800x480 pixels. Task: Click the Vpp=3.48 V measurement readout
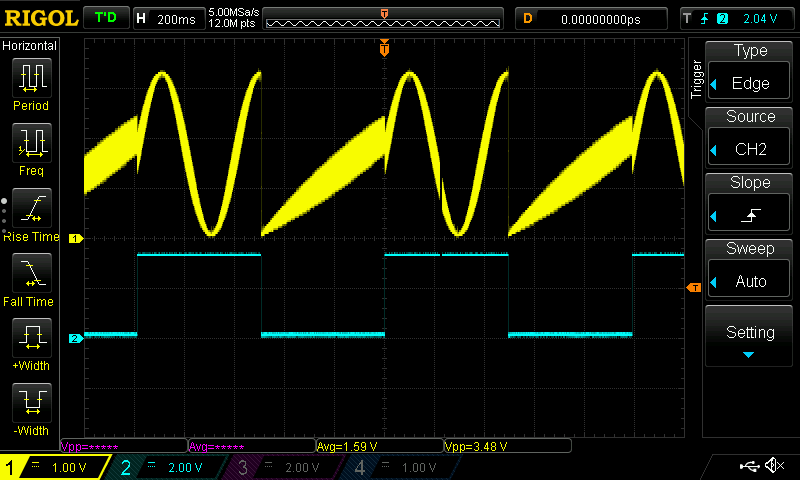[508, 446]
